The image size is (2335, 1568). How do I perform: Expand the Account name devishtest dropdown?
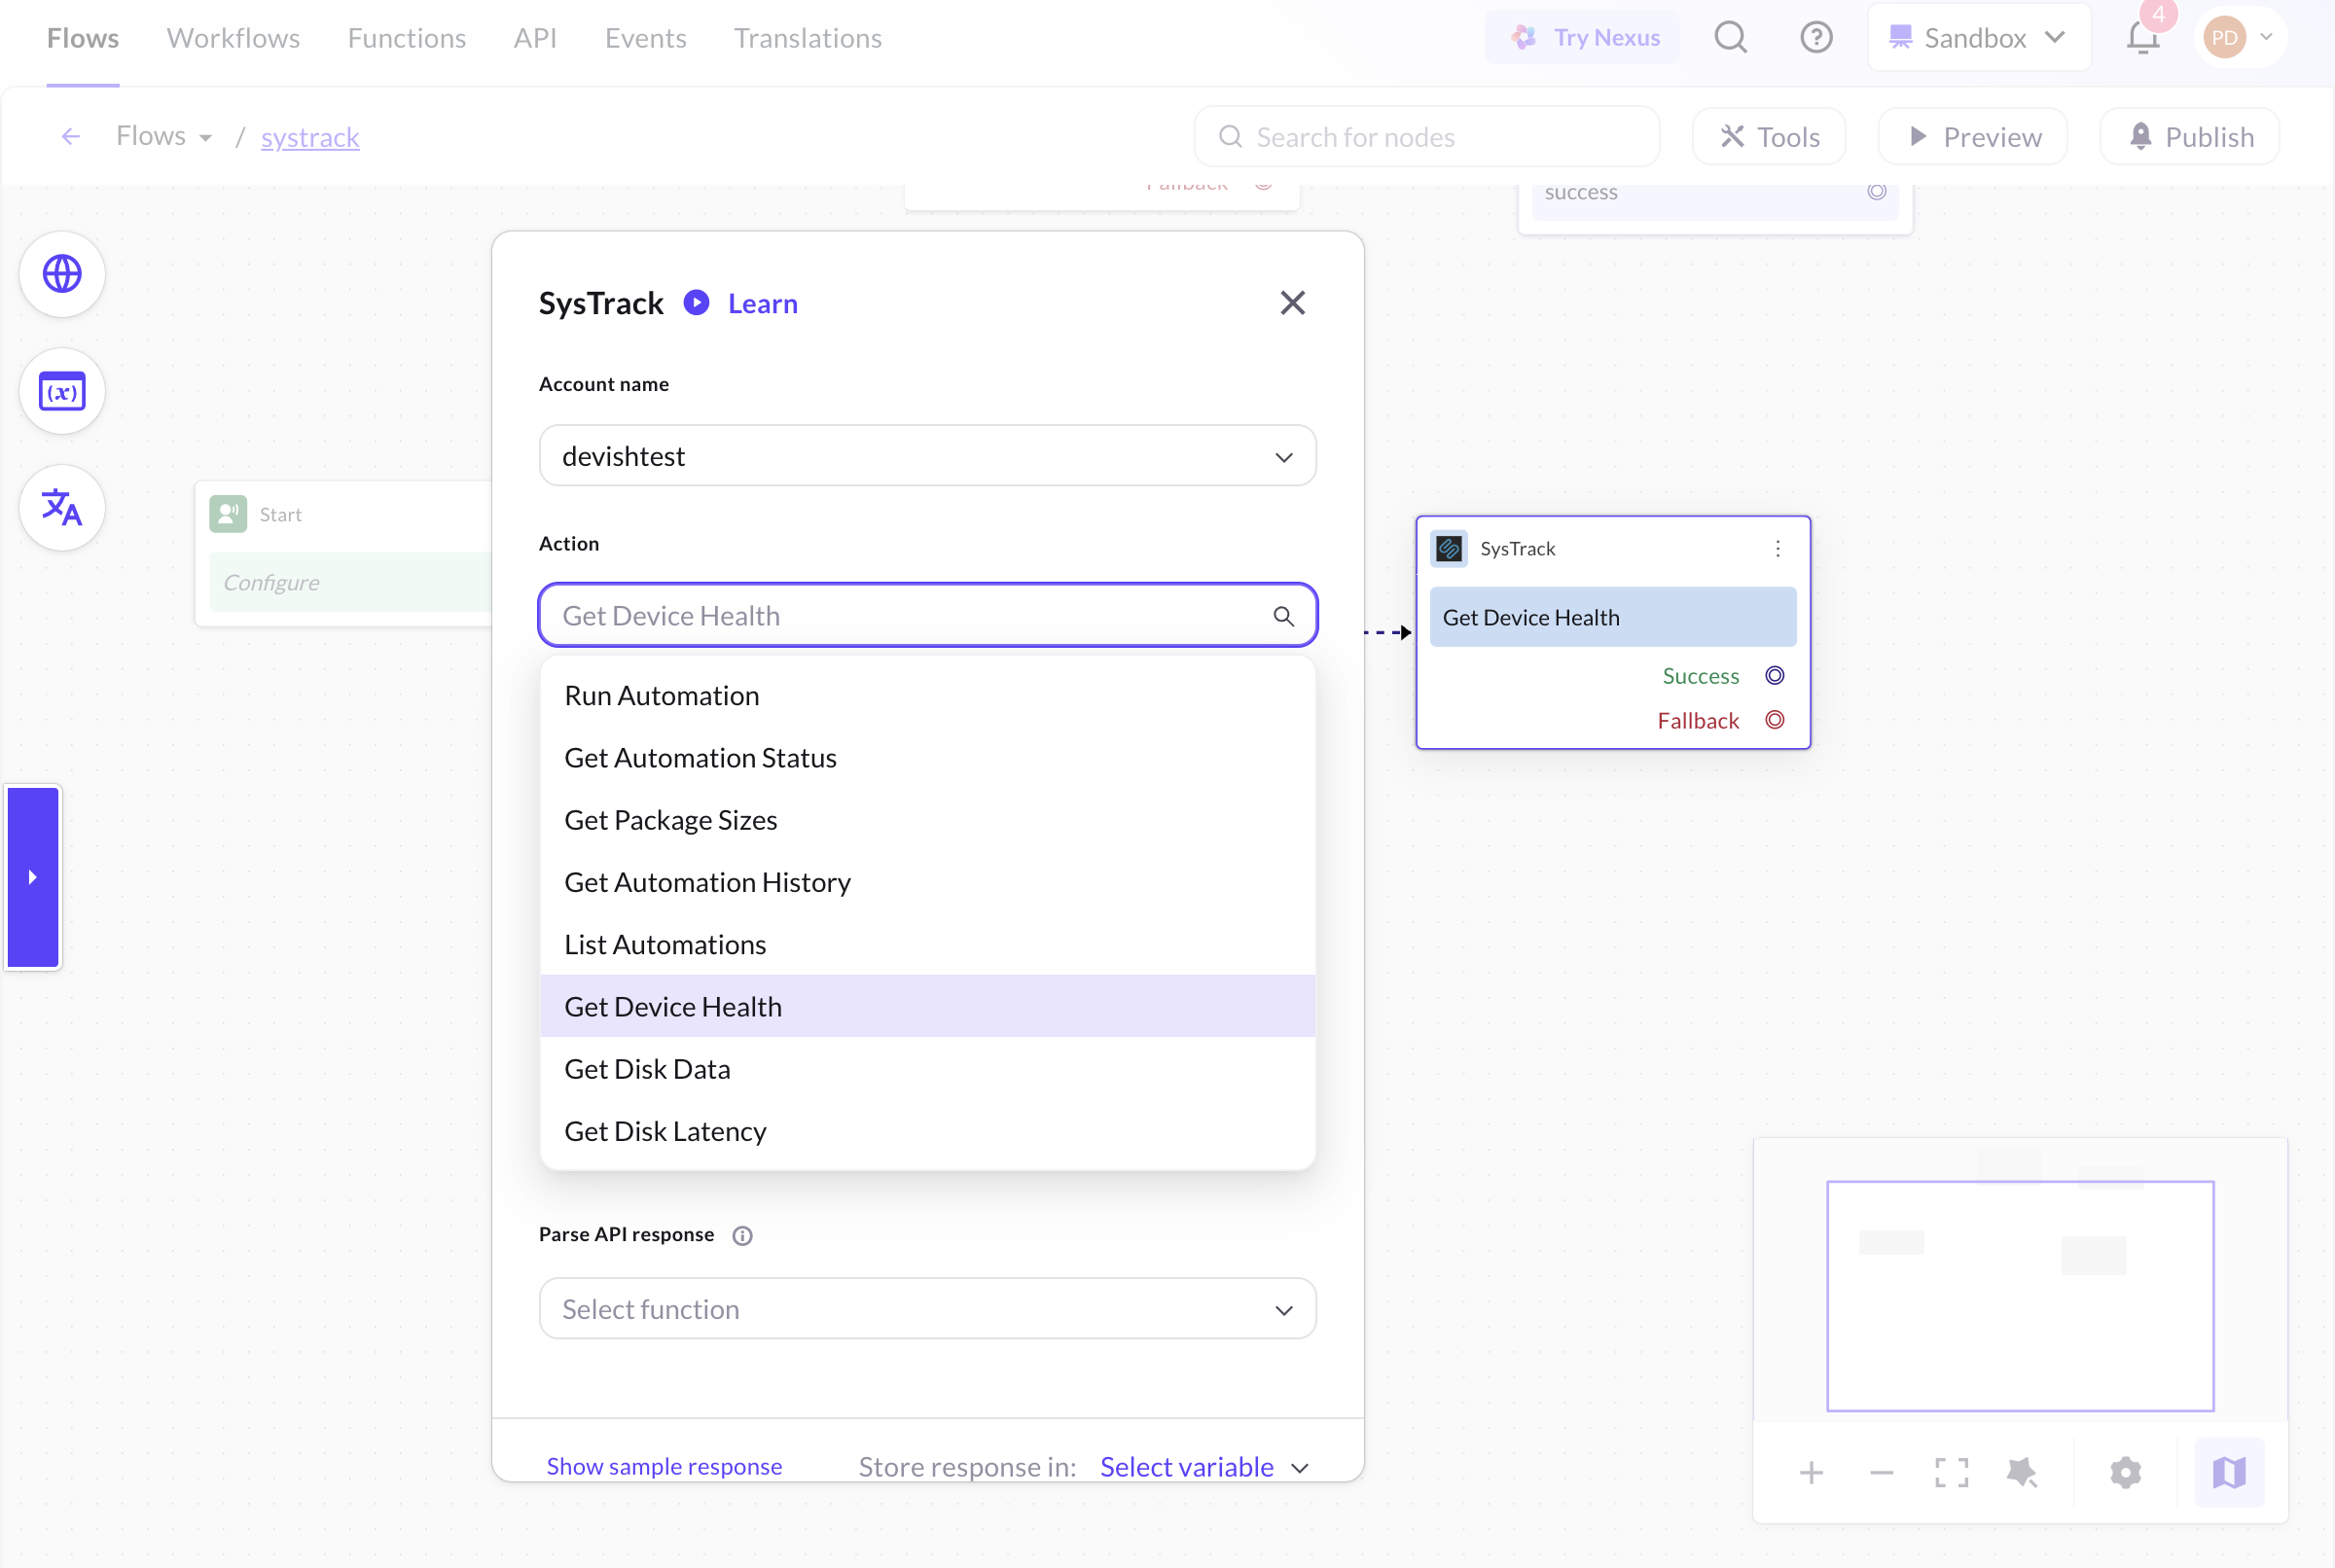(x=927, y=456)
